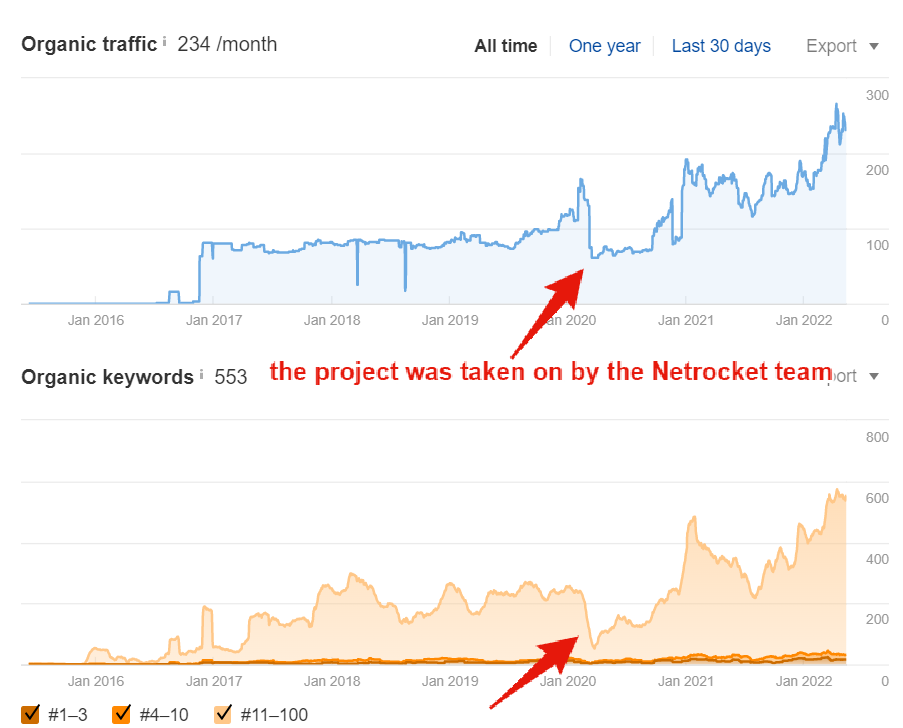Open the Export menu arrow for keywords chart

tap(873, 377)
